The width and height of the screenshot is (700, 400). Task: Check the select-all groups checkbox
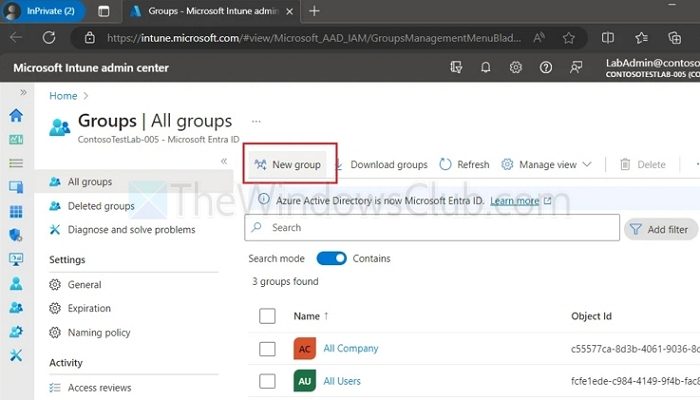click(x=267, y=316)
